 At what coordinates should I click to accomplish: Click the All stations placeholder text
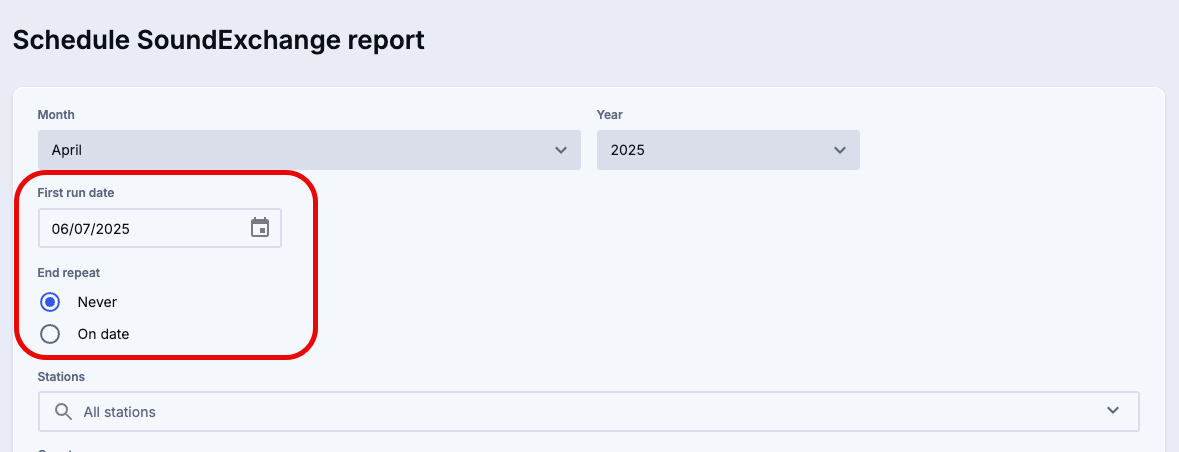(120, 412)
